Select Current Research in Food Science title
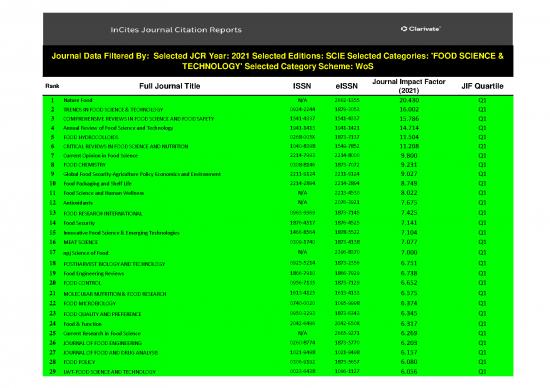The height and width of the screenshot is (388, 550). [102, 333]
